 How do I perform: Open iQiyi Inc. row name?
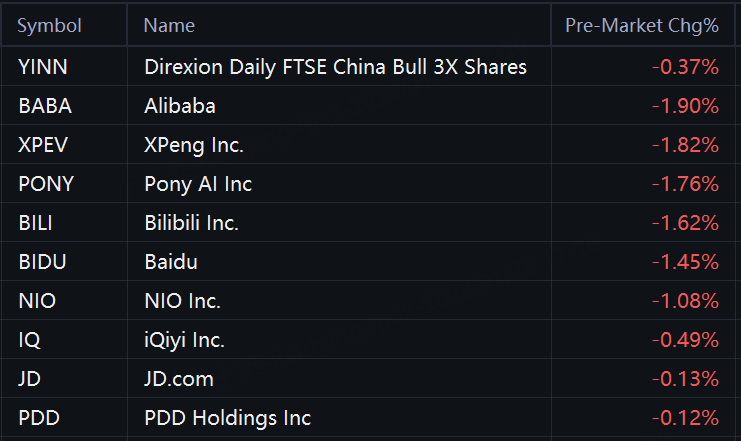[x=184, y=340]
